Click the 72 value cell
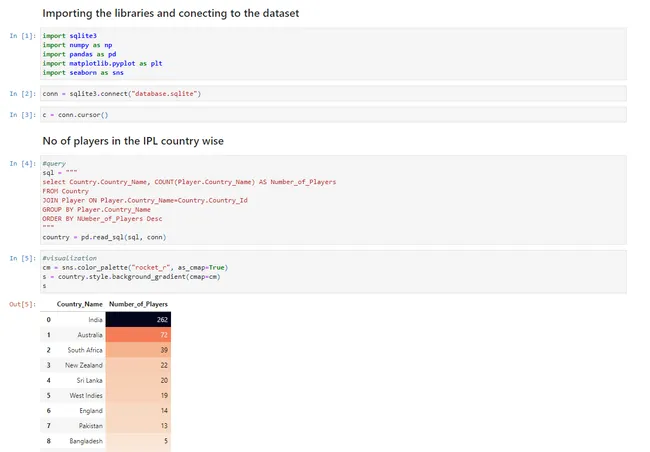650x452 pixels. (x=138, y=335)
